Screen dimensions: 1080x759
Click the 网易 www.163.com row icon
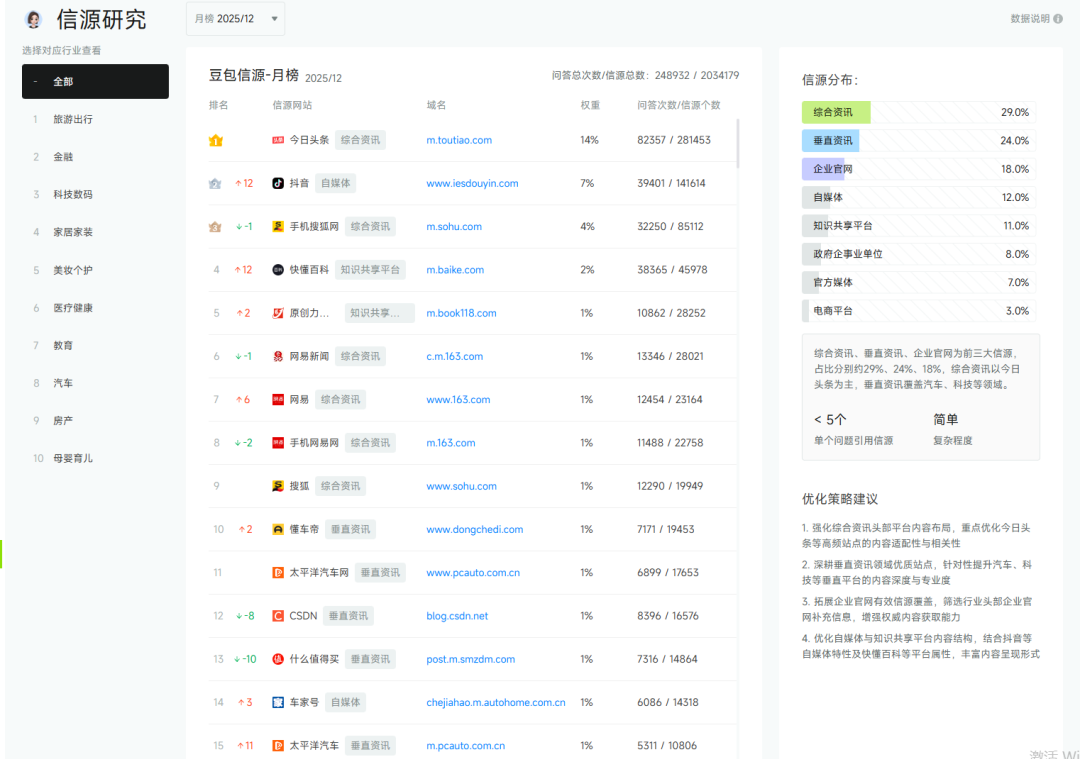tap(278, 399)
